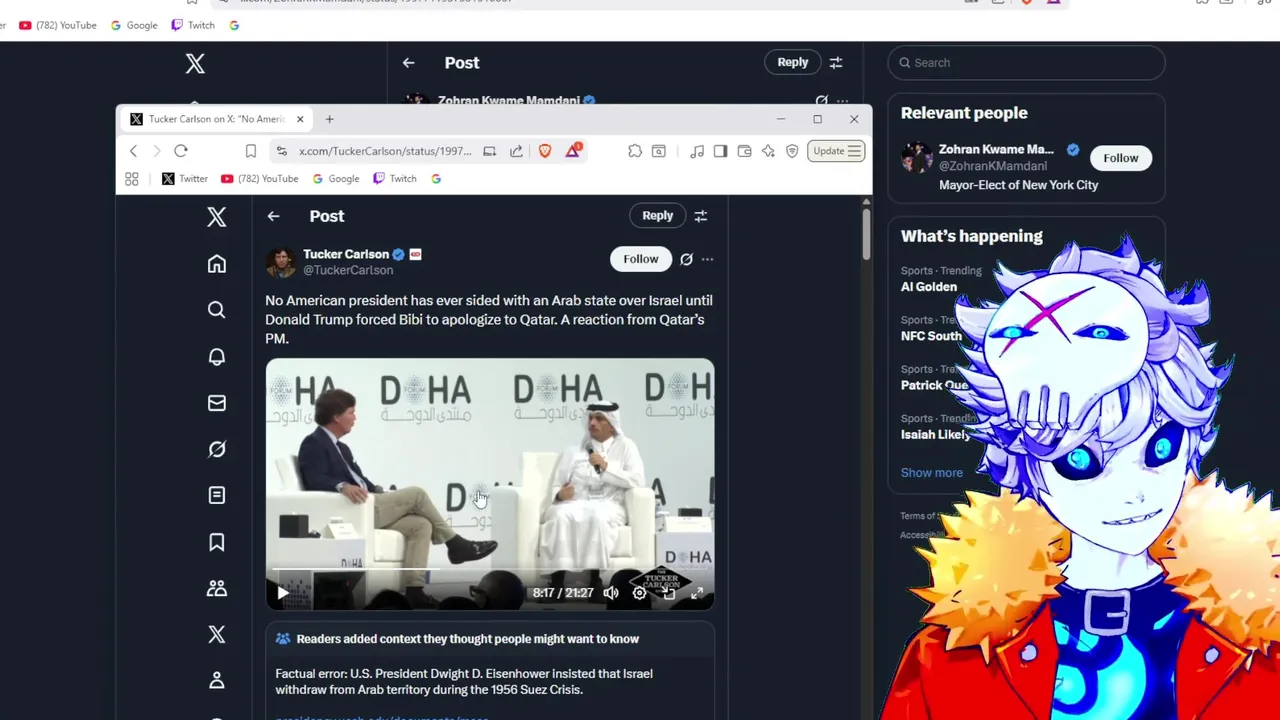Open Bookmarks icon in X sidebar
This screenshot has height=720, width=1280.
(x=217, y=542)
